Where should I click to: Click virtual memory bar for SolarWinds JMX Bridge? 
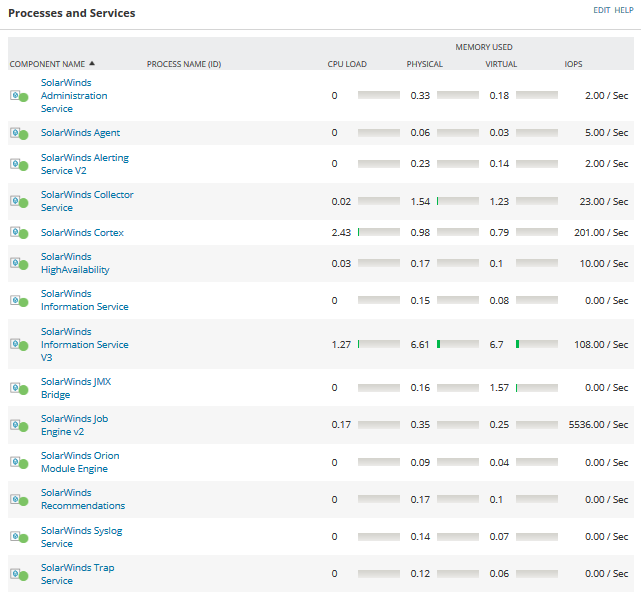click(x=537, y=387)
